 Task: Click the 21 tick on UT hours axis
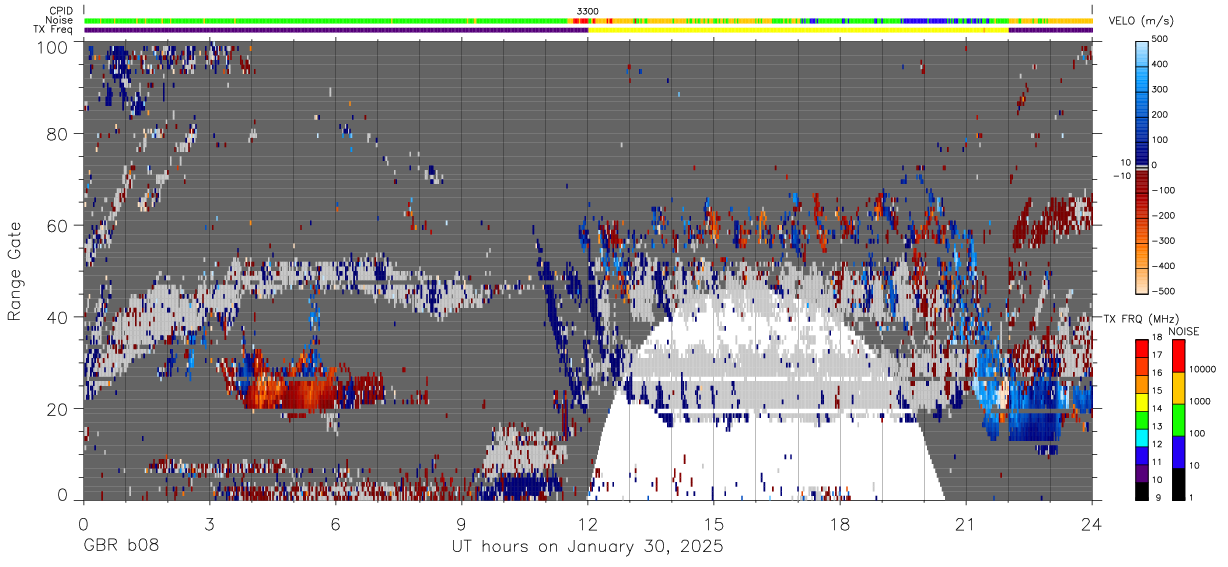point(966,523)
